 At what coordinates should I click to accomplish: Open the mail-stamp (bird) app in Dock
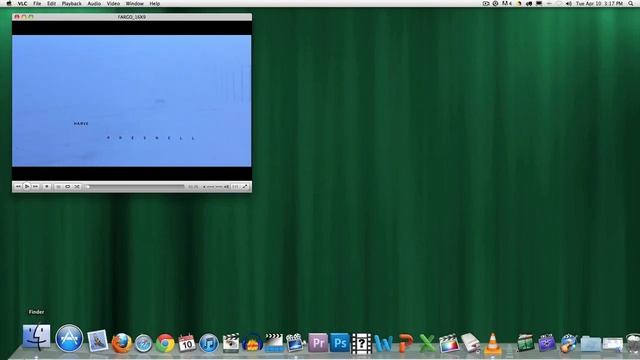tap(98, 341)
